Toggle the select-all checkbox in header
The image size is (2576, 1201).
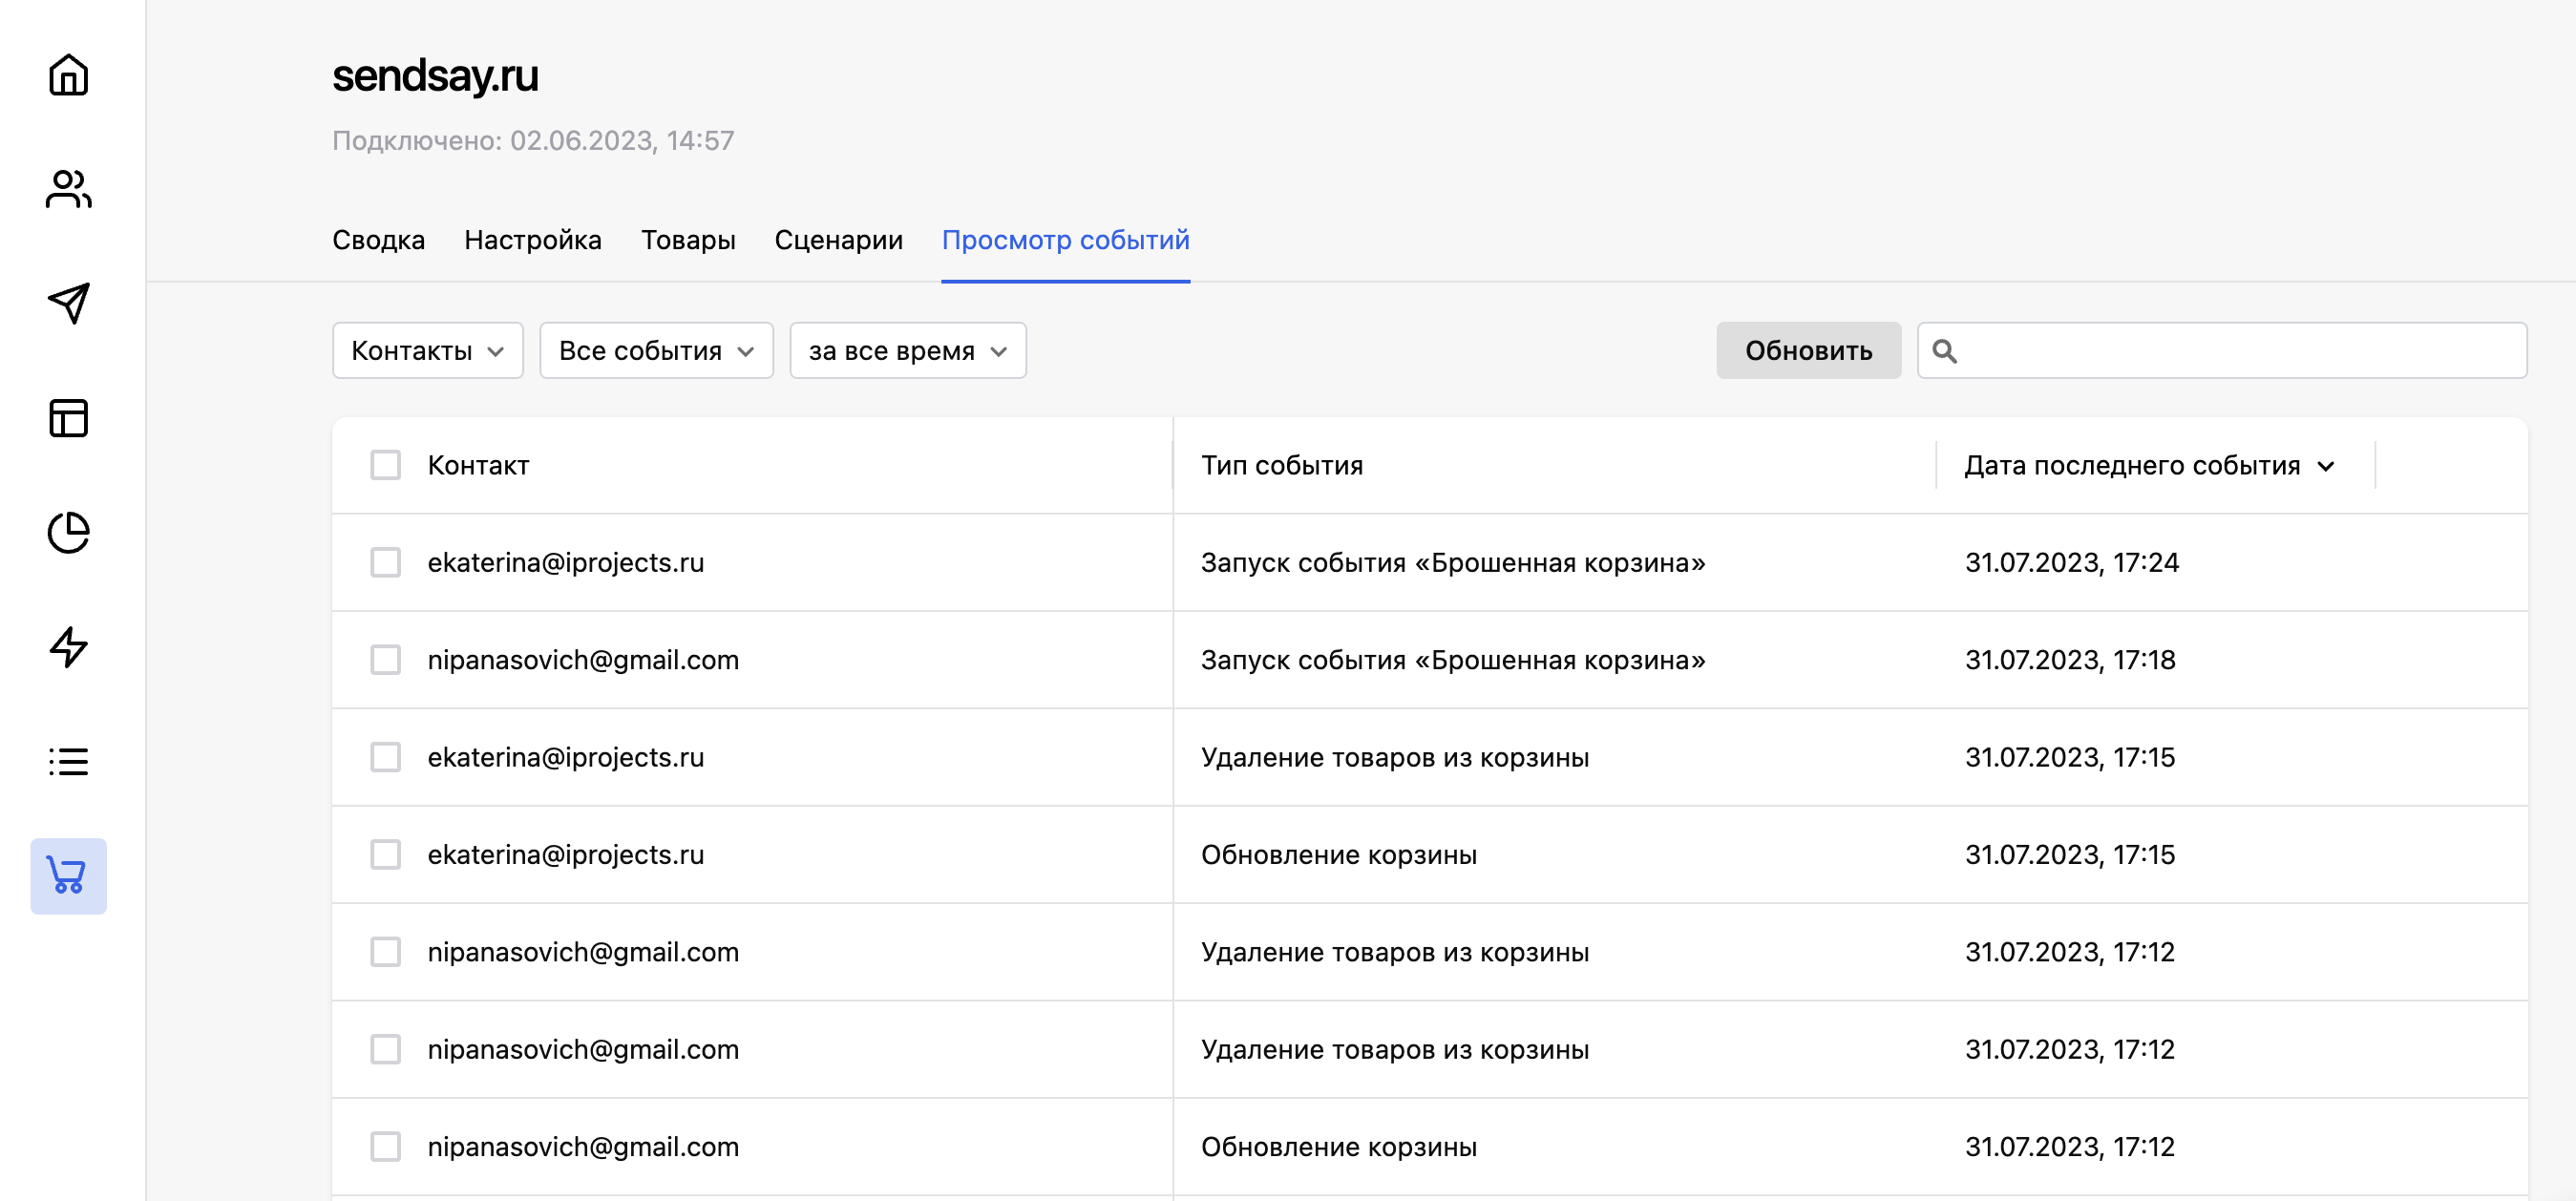tap(385, 465)
